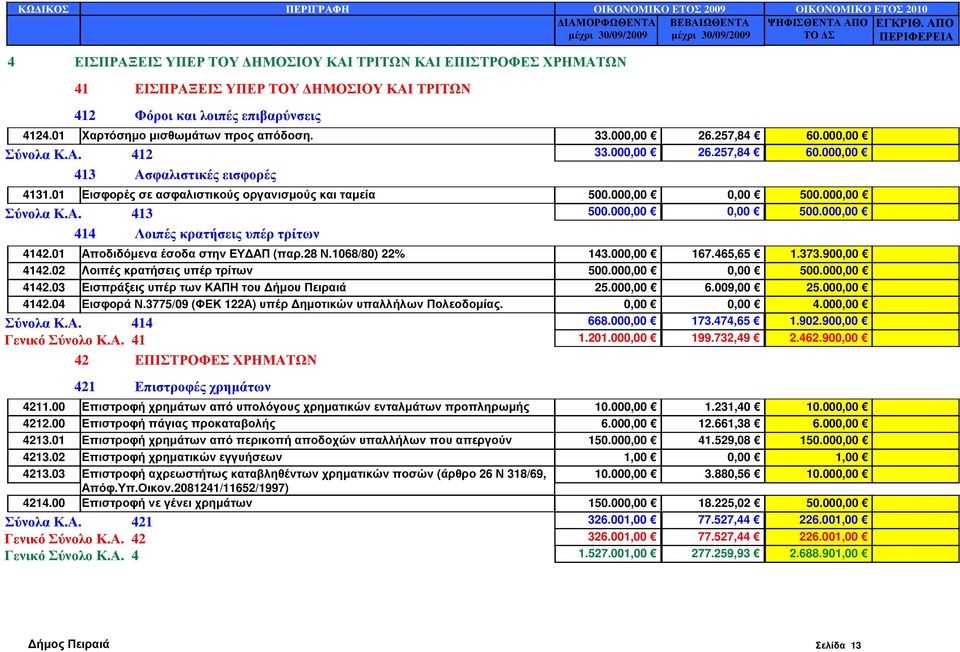Viewport: 960px width, 652px height.
Task: Select the ΟΙΚΟΝΟΜΙΚΟ ΕΤΟΣ 2010 header
Action: 861,9
